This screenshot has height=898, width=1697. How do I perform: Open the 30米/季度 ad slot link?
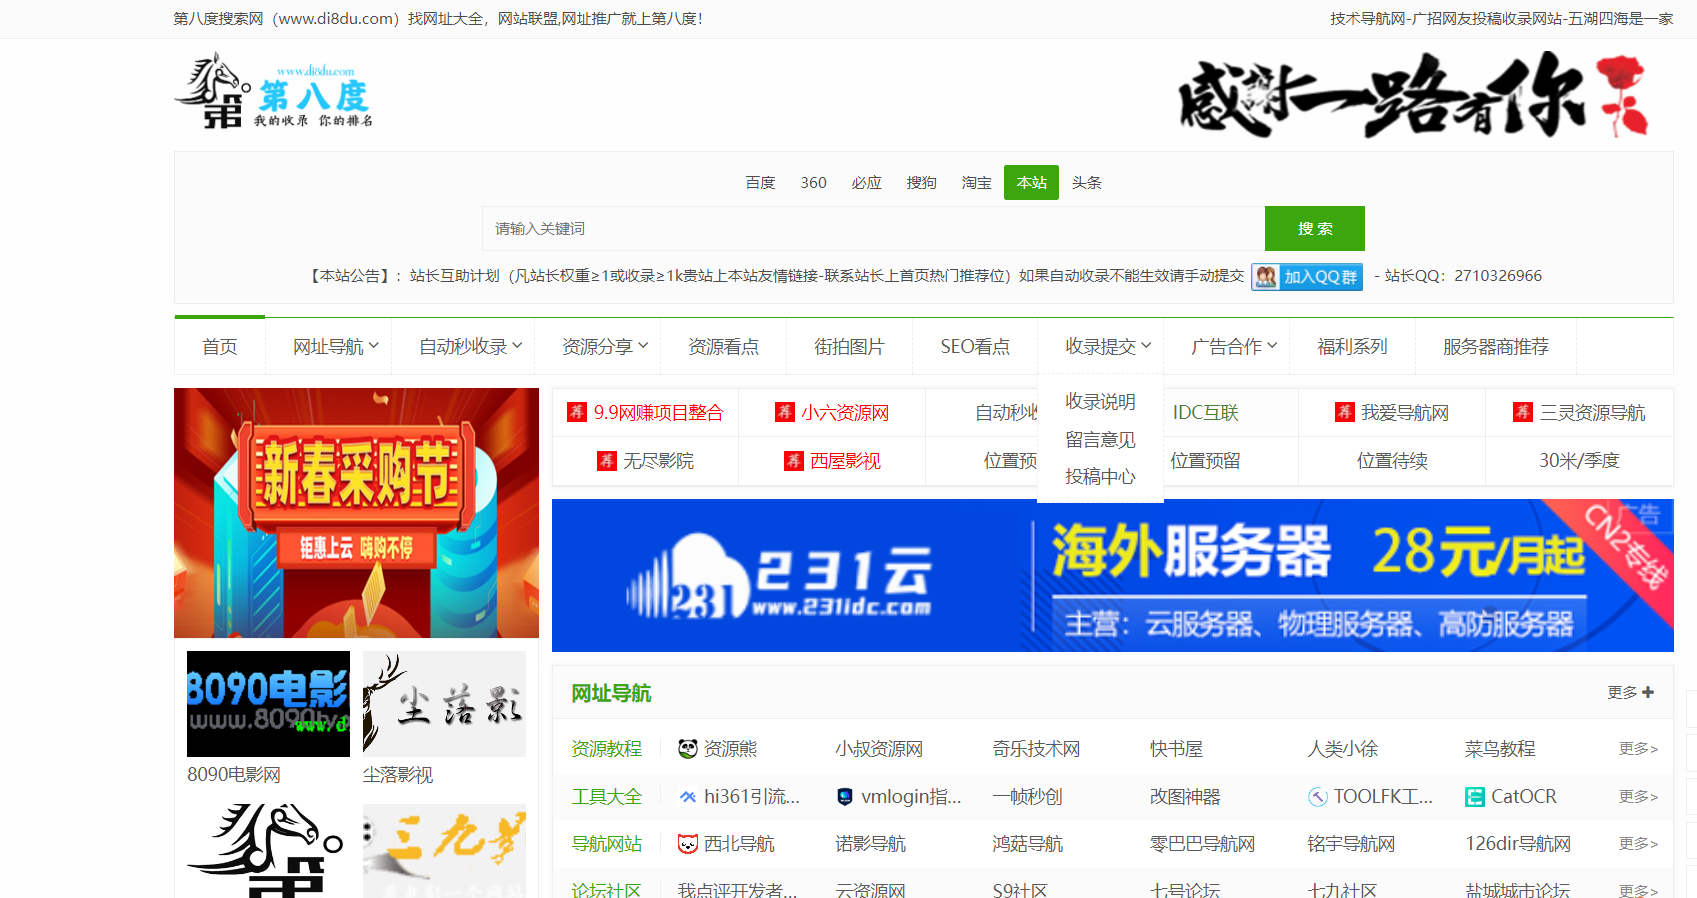[x=1579, y=460]
